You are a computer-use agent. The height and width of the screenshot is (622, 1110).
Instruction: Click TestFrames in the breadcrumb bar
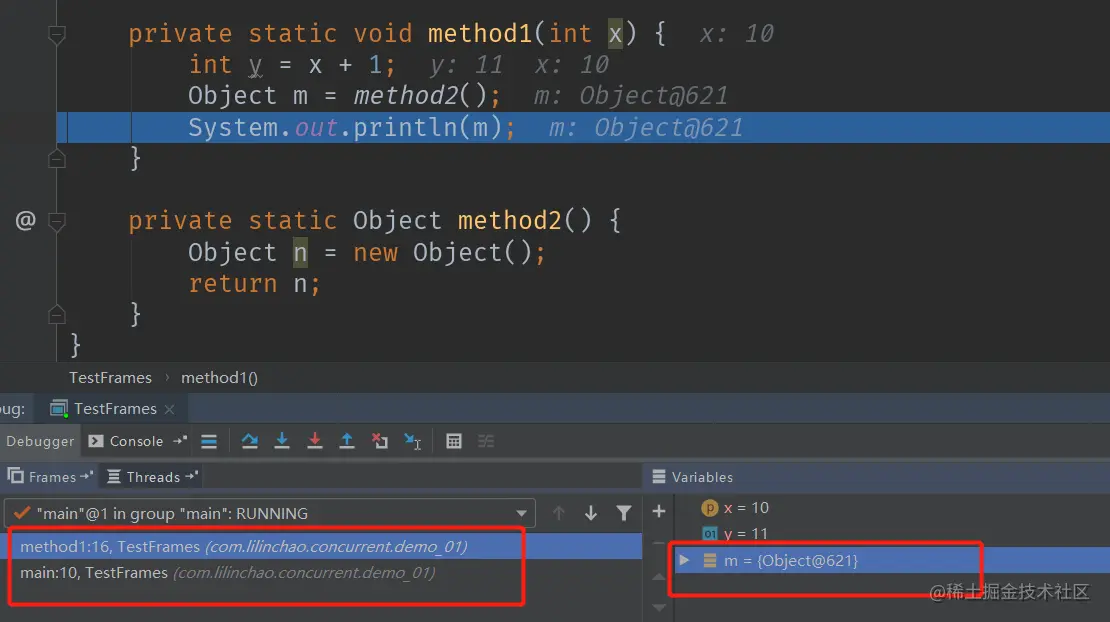(110, 378)
